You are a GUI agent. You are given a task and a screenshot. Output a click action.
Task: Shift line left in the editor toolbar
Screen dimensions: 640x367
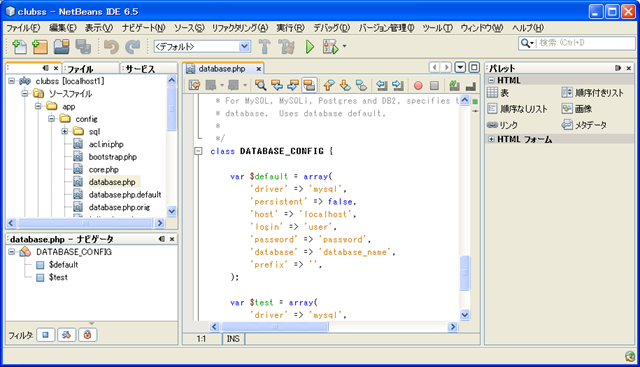(x=381, y=85)
